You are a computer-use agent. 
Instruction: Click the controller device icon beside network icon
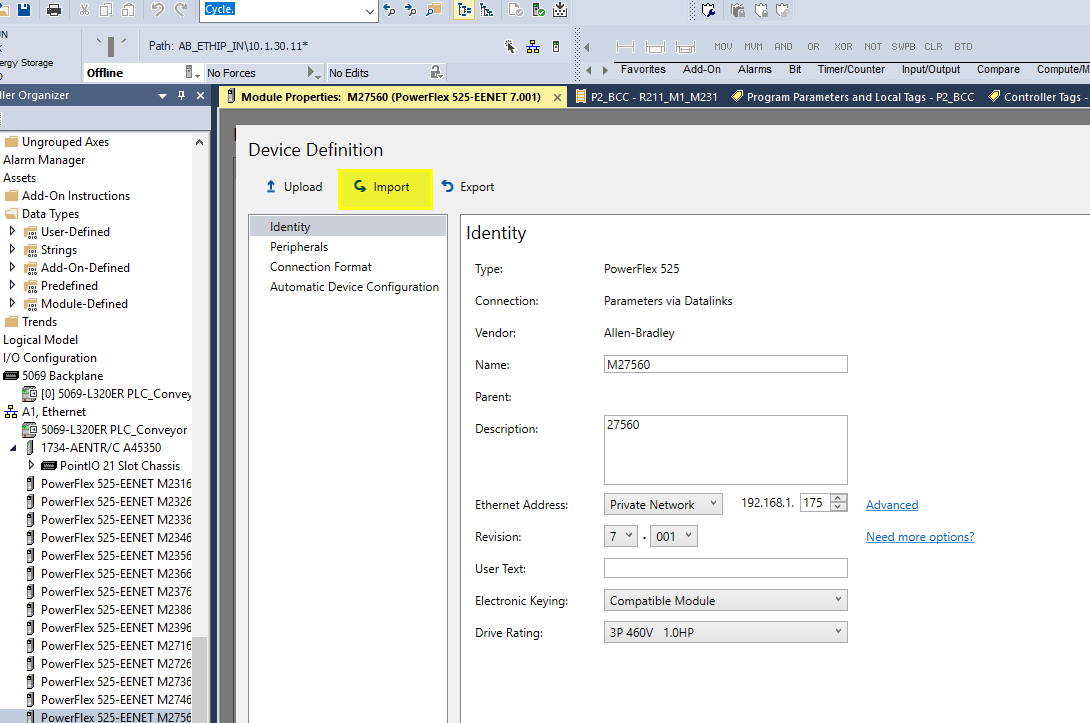[555, 47]
